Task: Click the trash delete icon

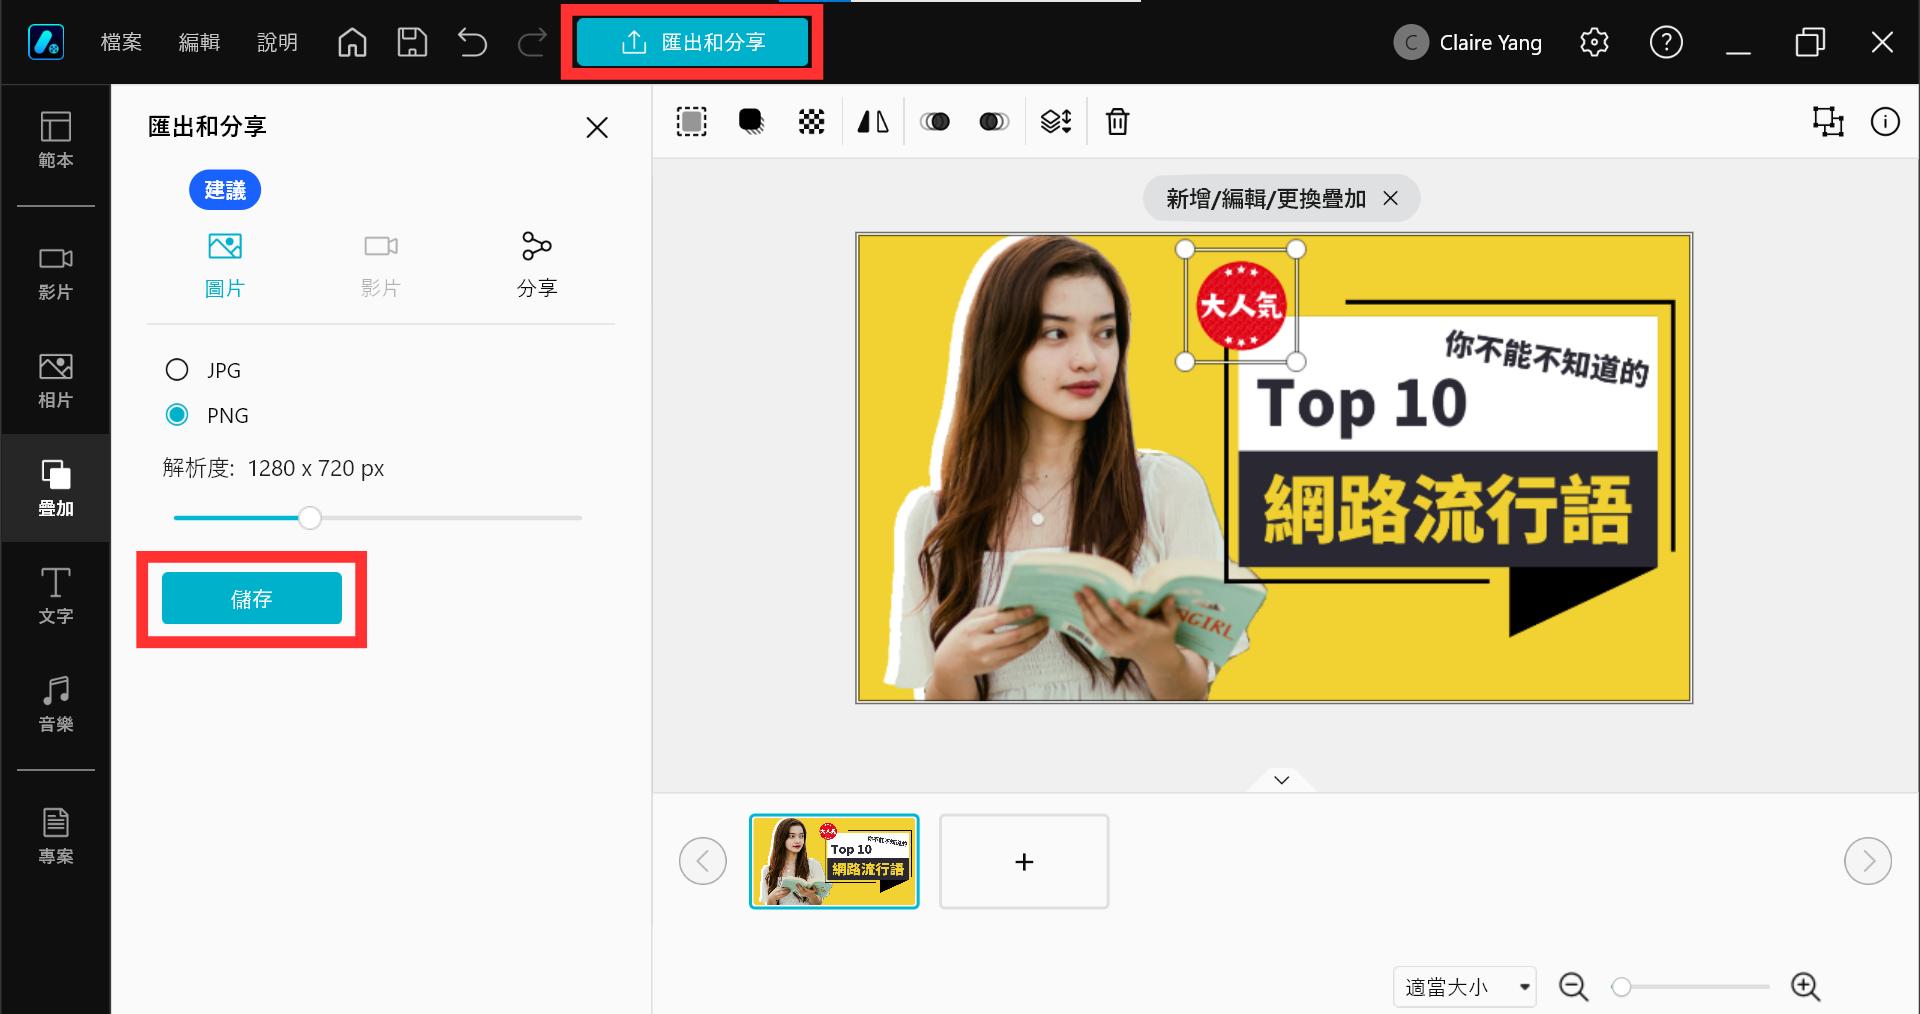Action: pyautogui.click(x=1117, y=122)
